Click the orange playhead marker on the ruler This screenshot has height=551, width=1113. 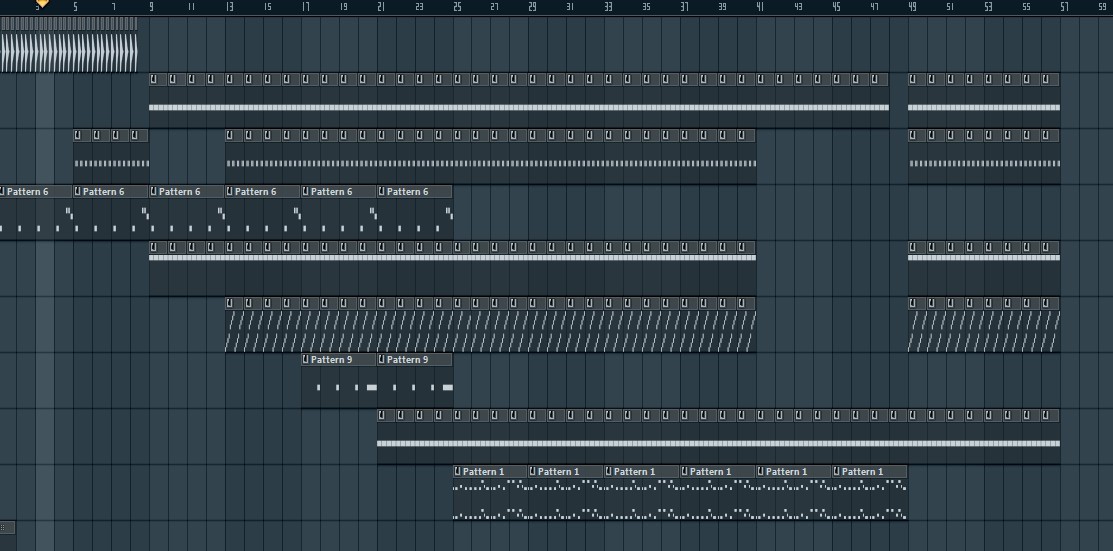[x=42, y=4]
